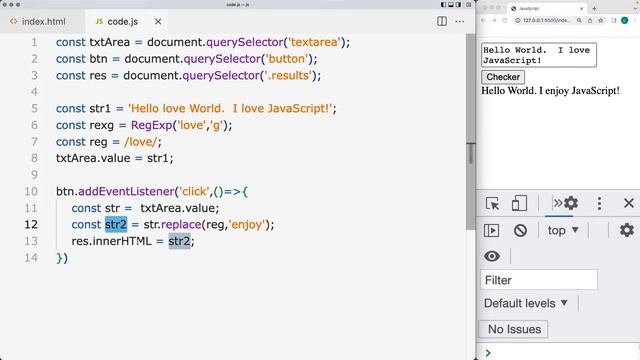The height and width of the screenshot is (360, 640).
Task: Close the JavaScript browser tab
Action: (x=582, y=9)
